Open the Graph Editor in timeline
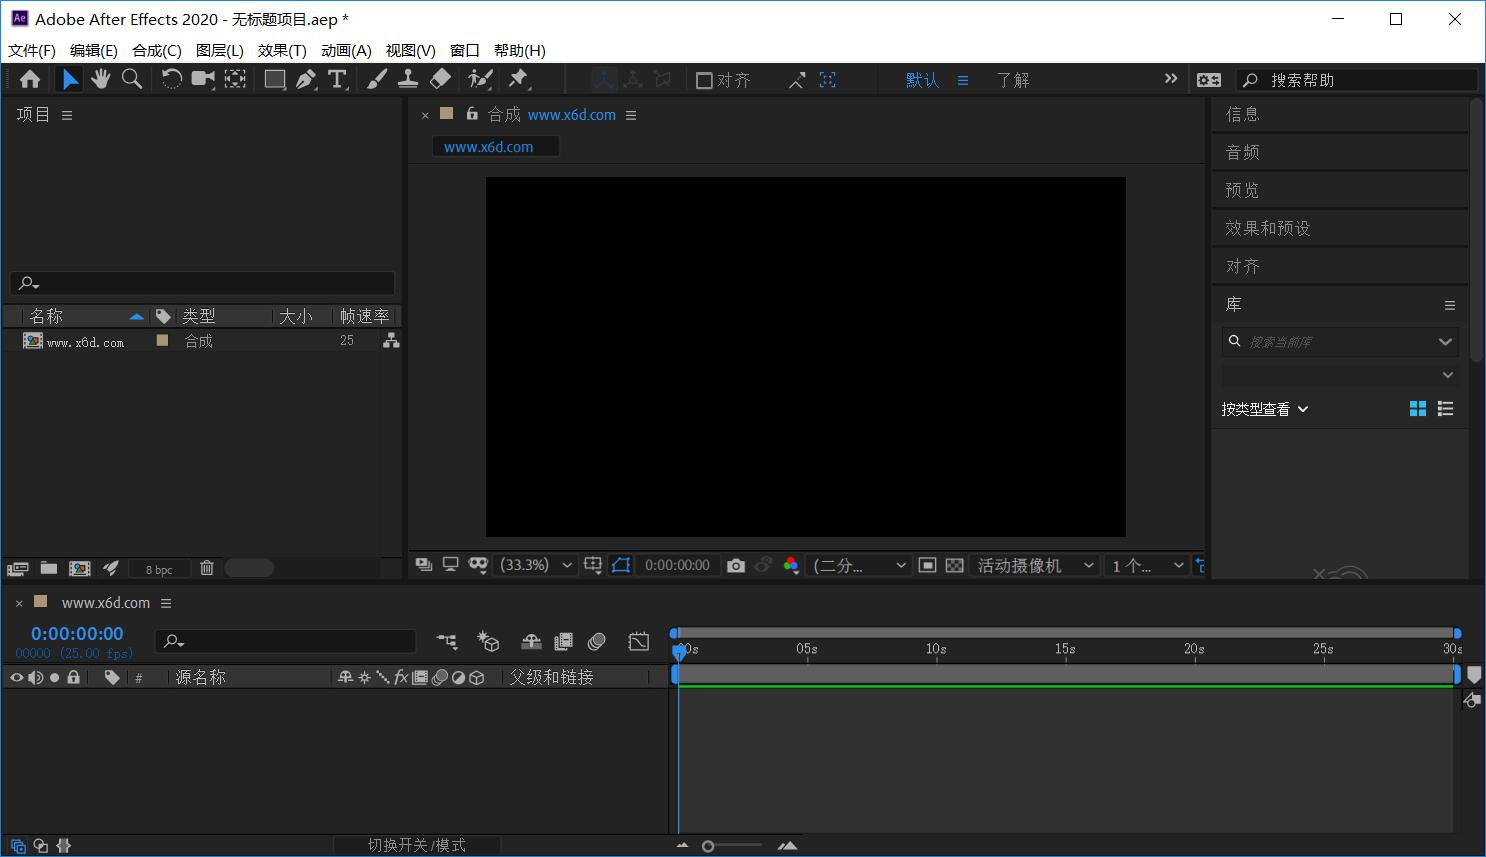This screenshot has height=857, width=1486. pos(639,641)
